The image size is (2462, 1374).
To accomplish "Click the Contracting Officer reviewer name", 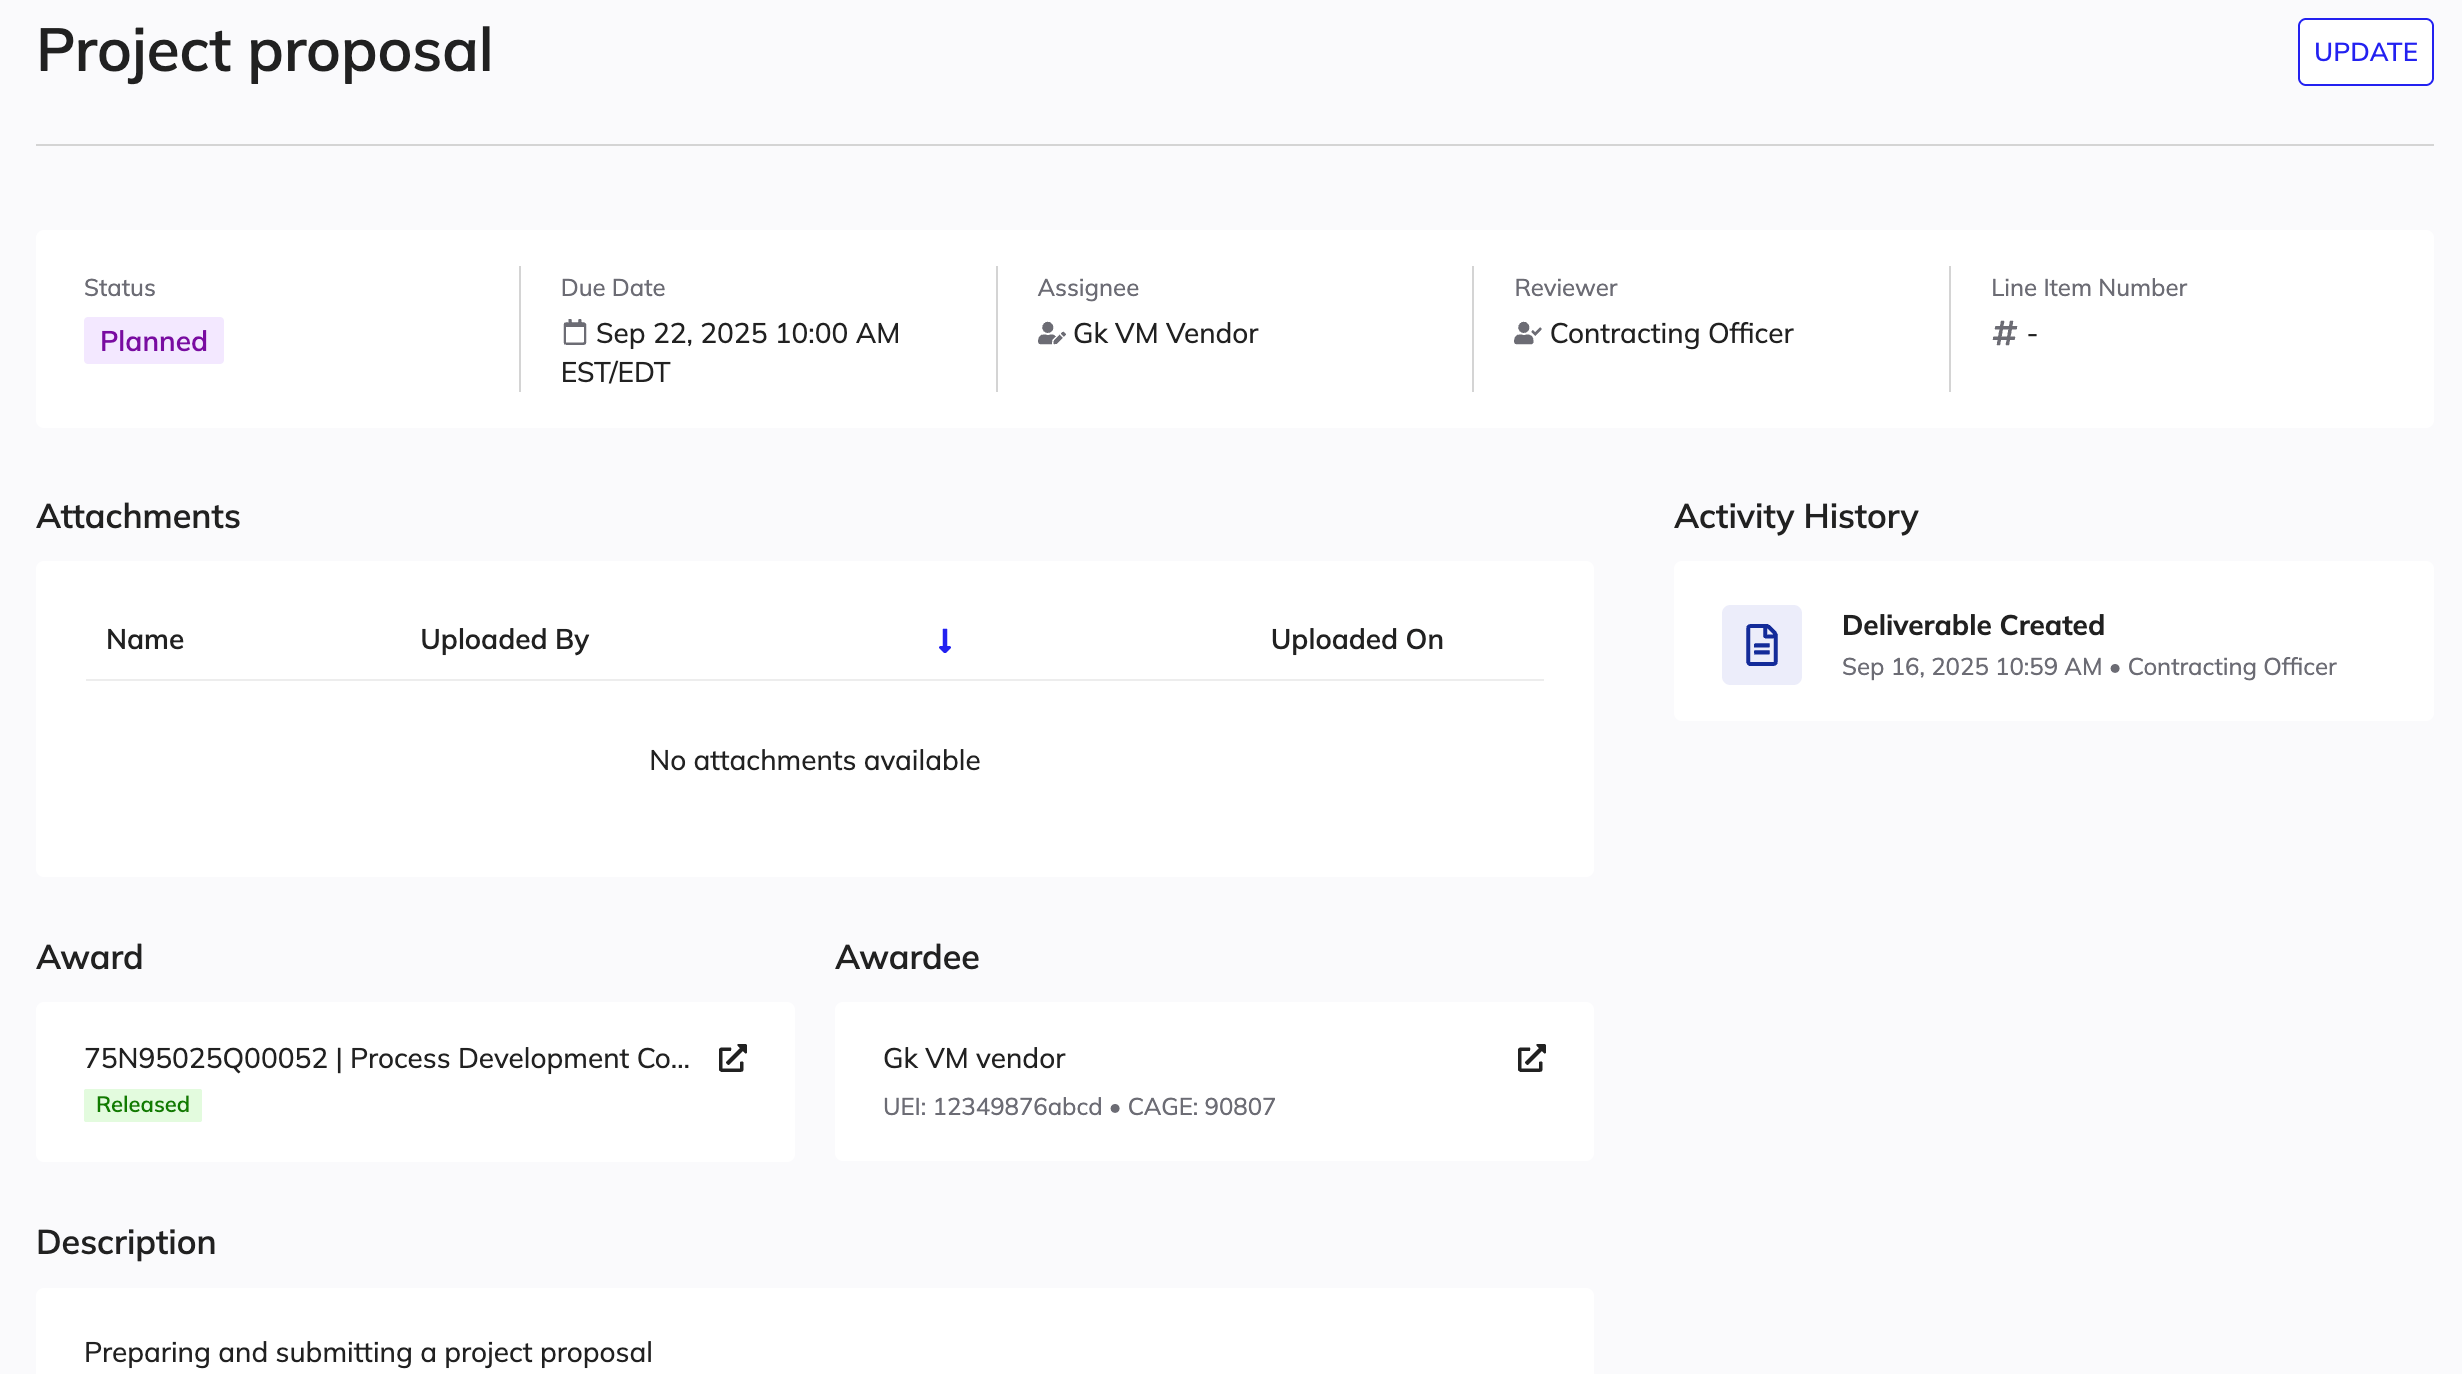I will 1671,333.
